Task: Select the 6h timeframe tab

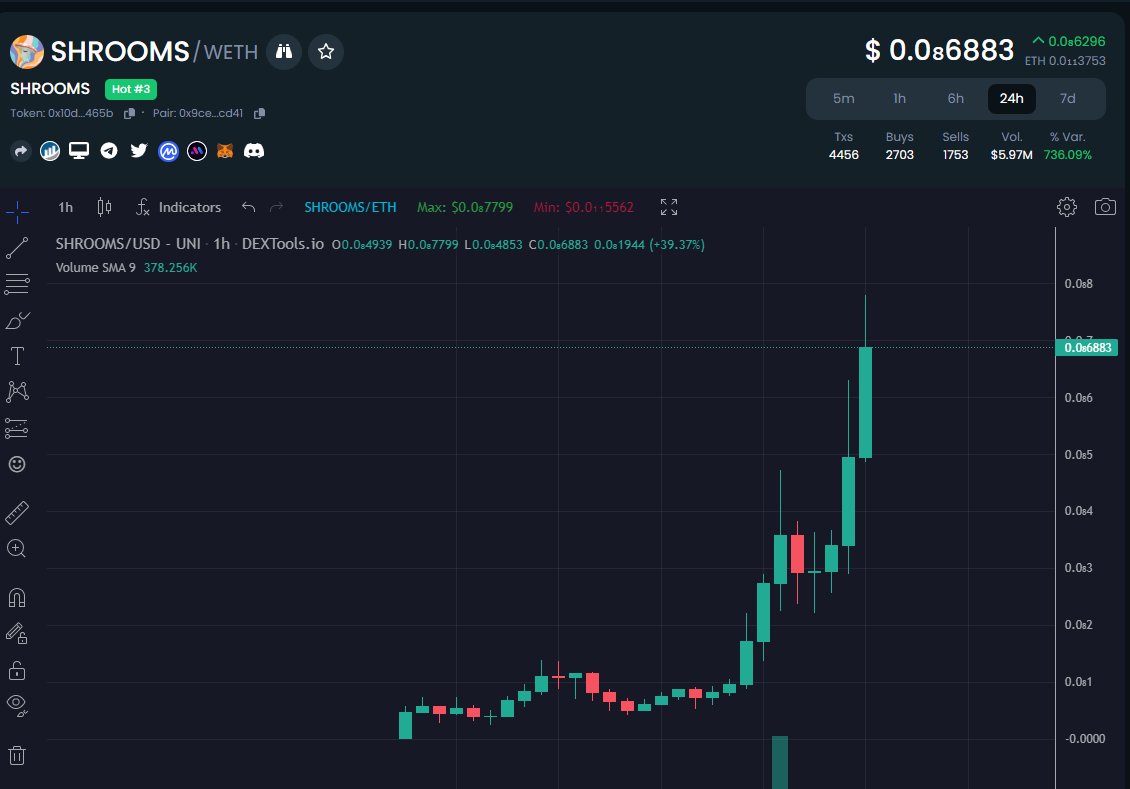Action: (956, 99)
